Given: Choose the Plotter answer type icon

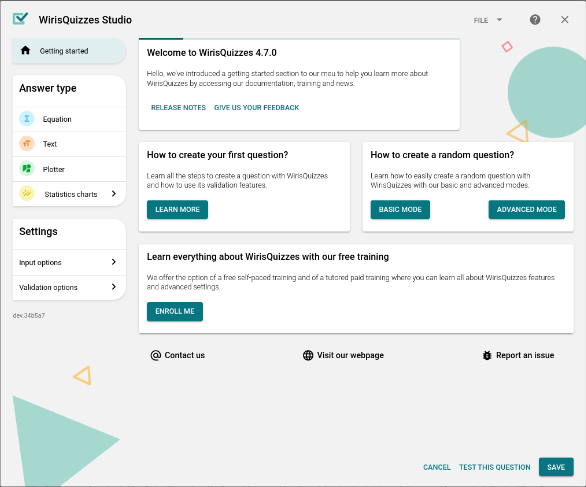Looking at the screenshot, I should click(27, 169).
